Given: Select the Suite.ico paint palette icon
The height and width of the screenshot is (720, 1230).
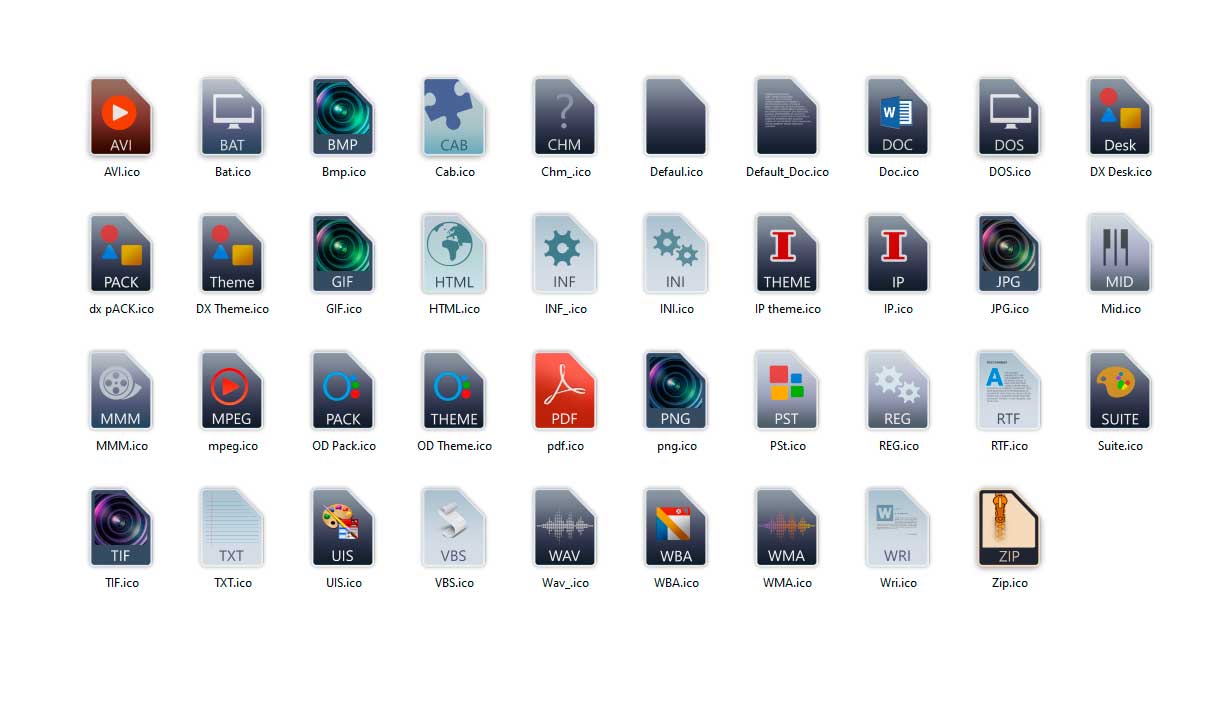Looking at the screenshot, I should (1120, 391).
